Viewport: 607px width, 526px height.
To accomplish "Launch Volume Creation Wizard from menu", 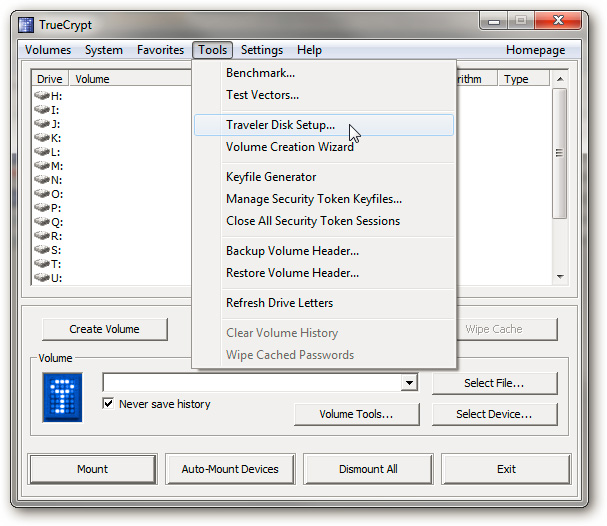I will coord(324,147).
